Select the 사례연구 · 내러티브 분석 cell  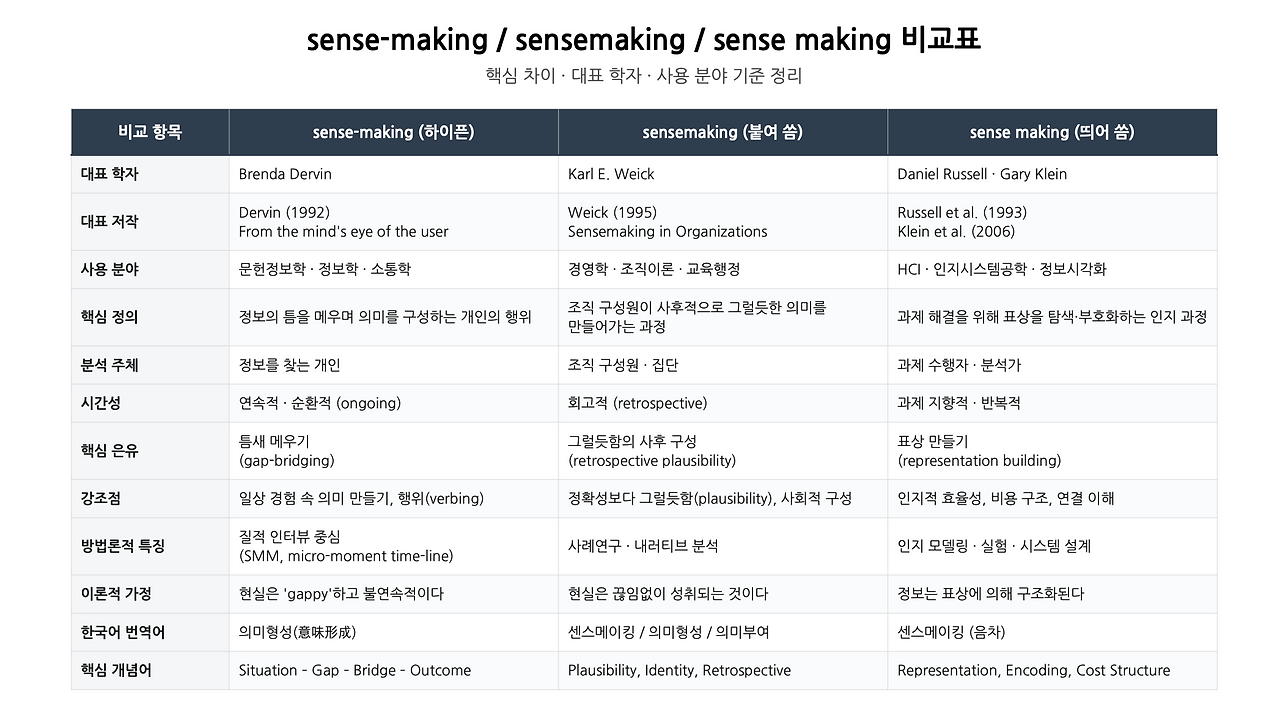pyautogui.click(x=722, y=546)
